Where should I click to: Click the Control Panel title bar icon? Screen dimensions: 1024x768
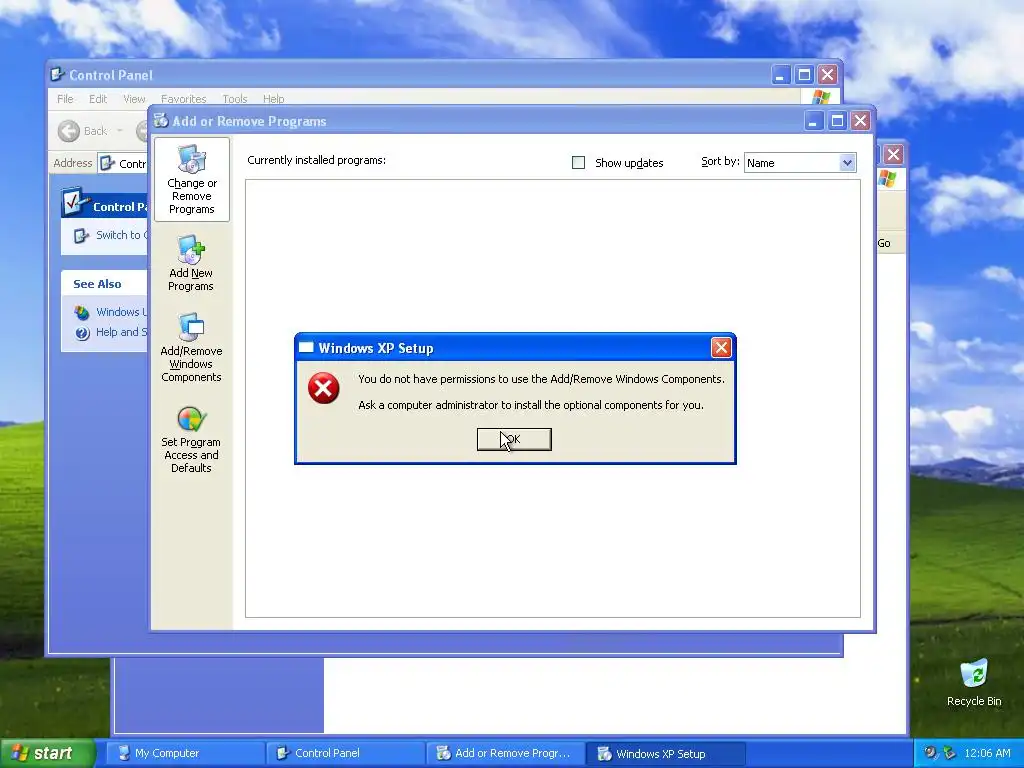click(58, 74)
